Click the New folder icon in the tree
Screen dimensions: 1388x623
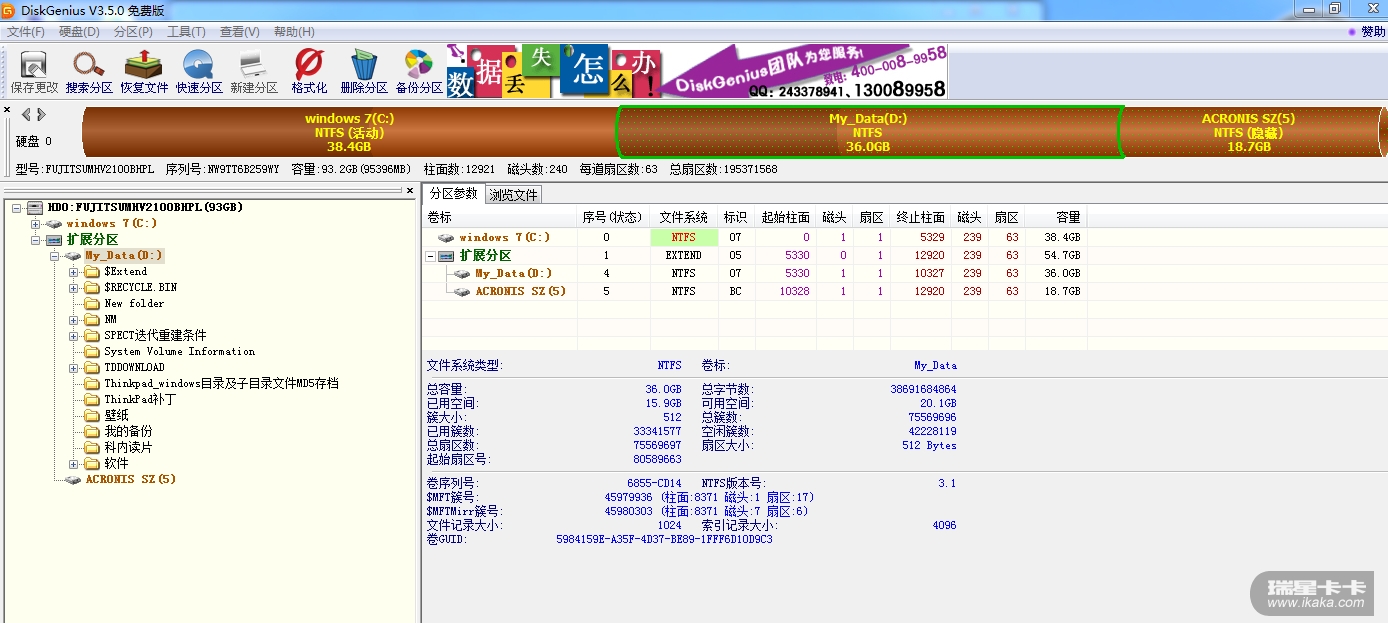click(x=92, y=304)
